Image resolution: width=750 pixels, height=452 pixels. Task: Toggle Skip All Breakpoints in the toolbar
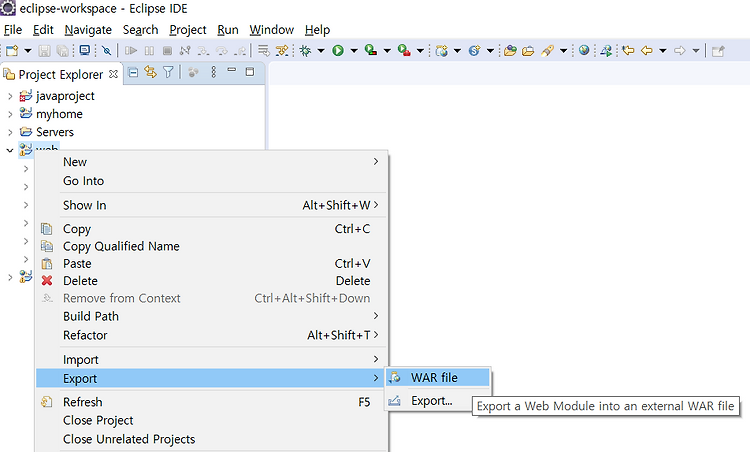(x=107, y=50)
